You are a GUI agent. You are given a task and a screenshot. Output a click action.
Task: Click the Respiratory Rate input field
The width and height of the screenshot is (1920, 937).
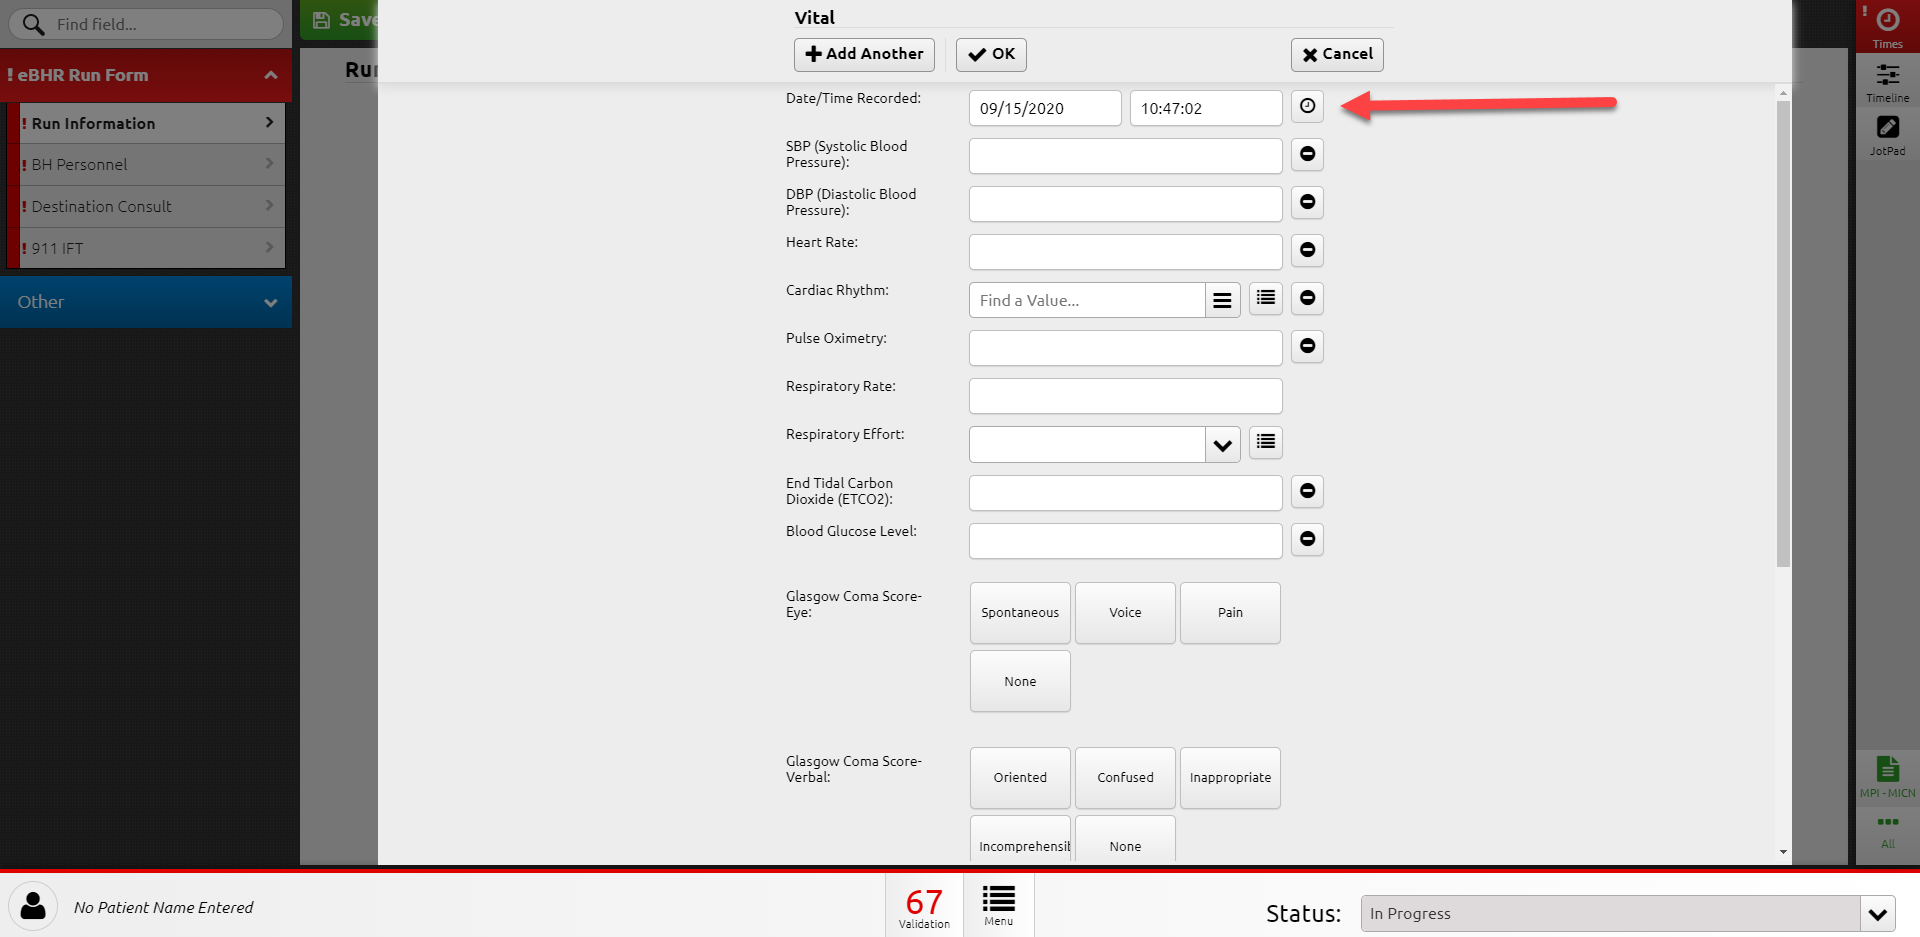[1125, 396]
